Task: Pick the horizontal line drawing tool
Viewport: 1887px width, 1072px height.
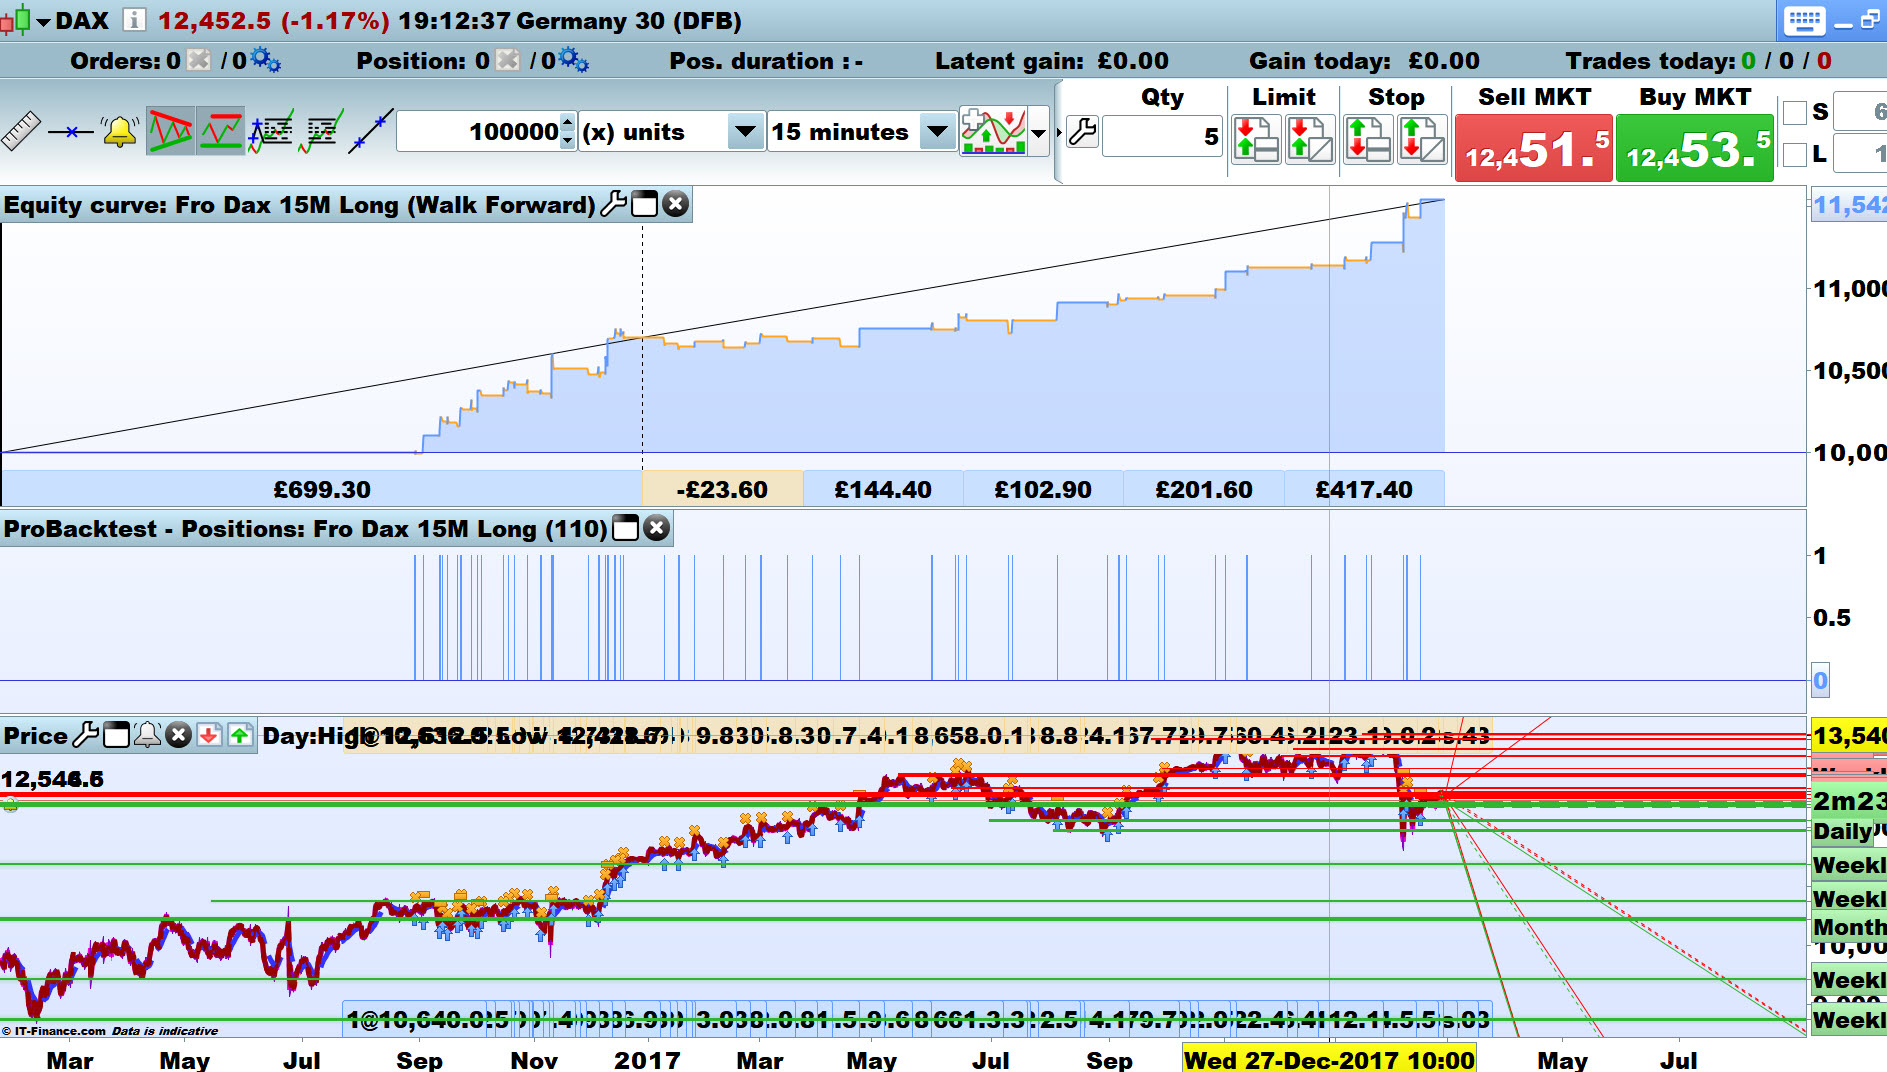Action: tap(70, 131)
